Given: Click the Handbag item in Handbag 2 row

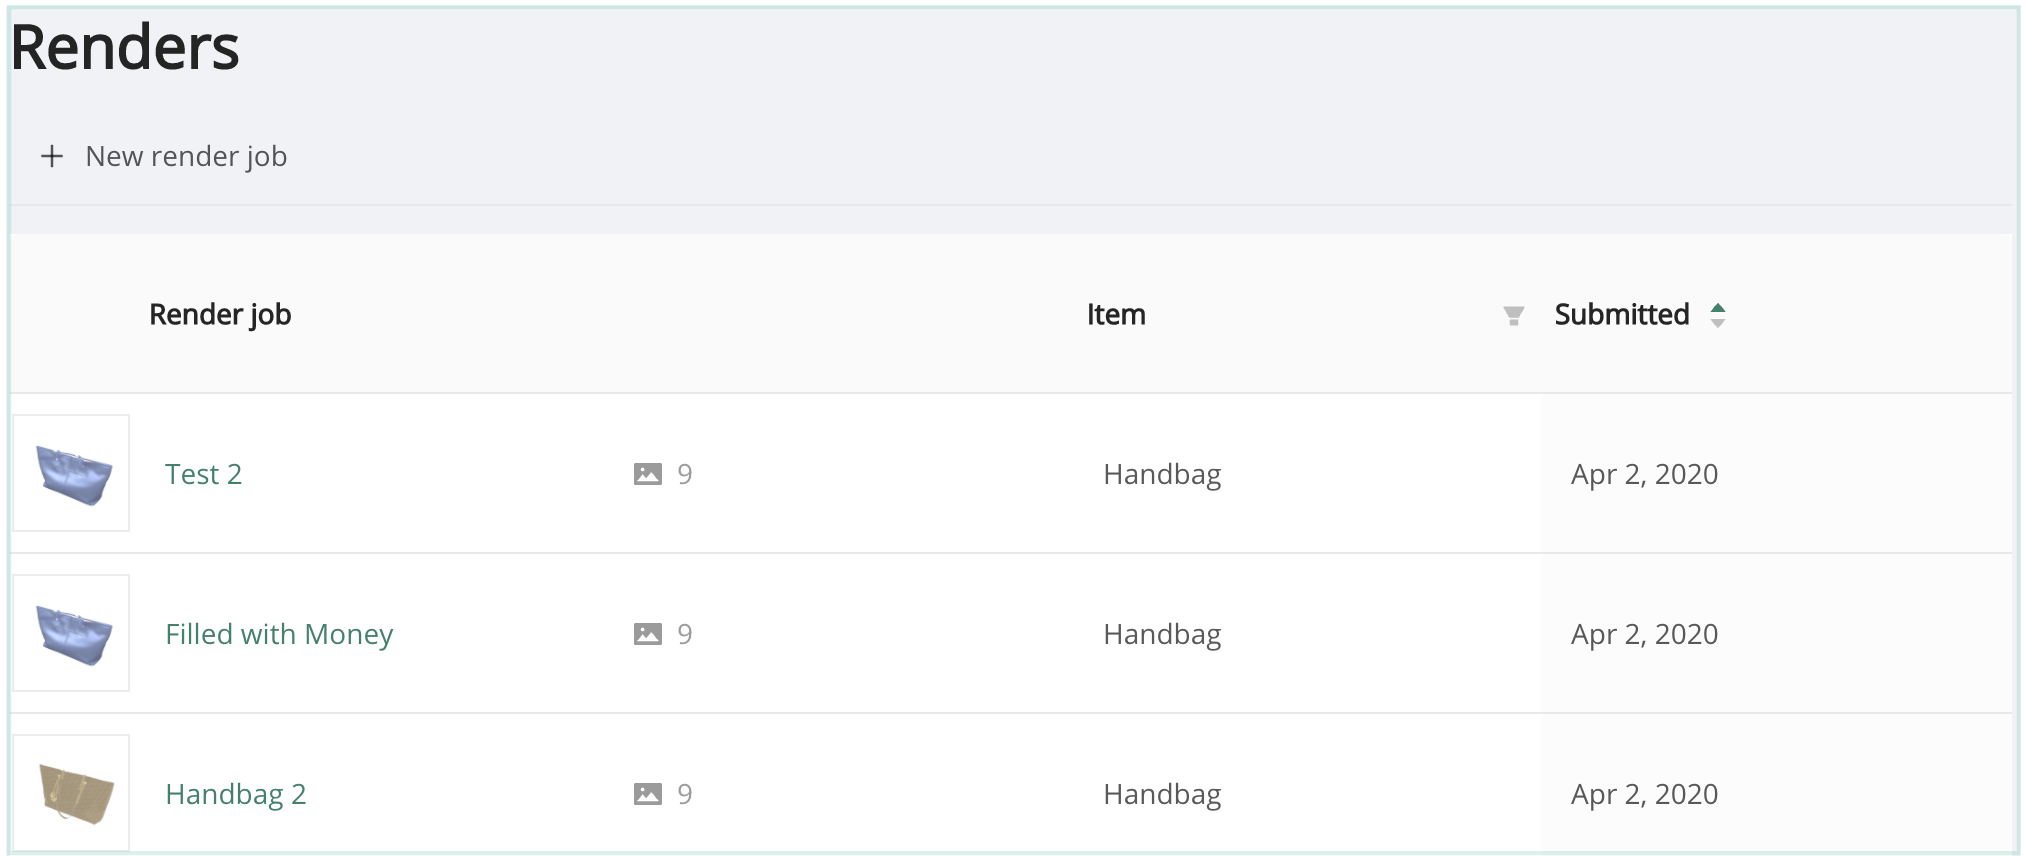Looking at the screenshot, I should coord(1162,794).
